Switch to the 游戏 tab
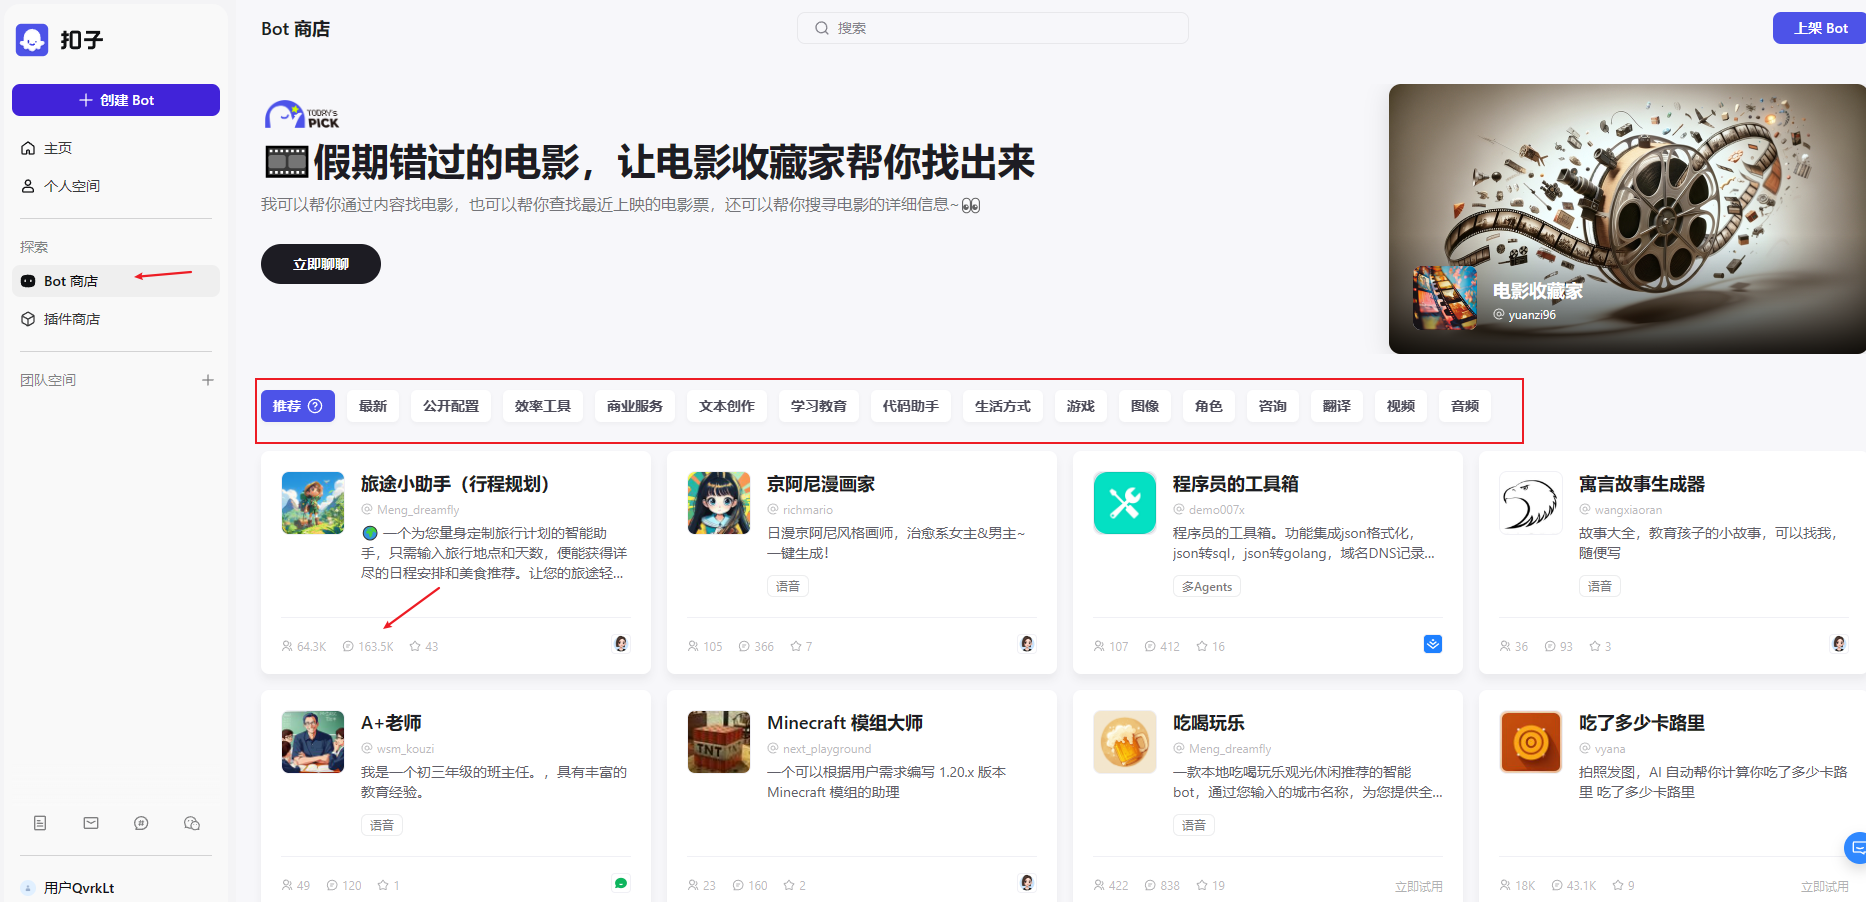The image size is (1866, 902). click(1081, 406)
